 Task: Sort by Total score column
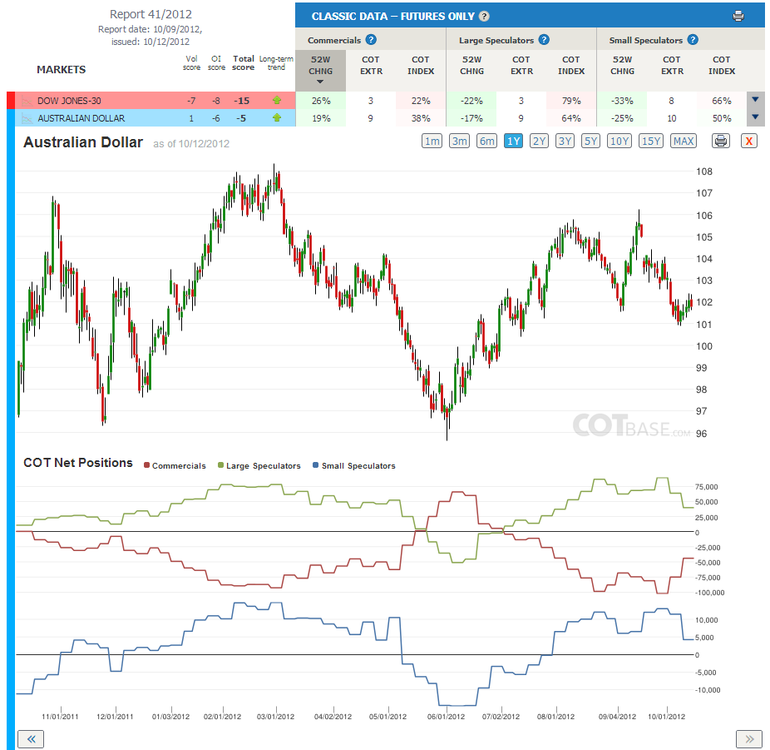(x=243, y=63)
